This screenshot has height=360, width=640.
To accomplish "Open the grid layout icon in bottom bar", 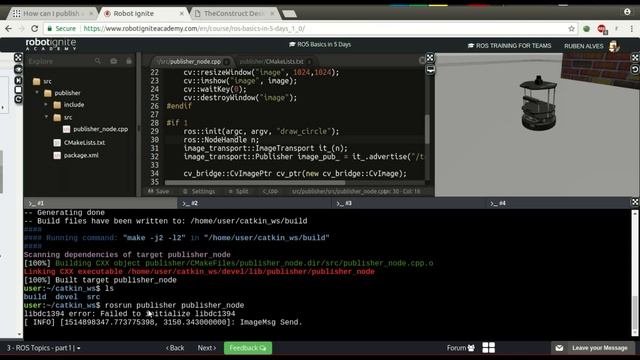I will (x=489, y=348).
